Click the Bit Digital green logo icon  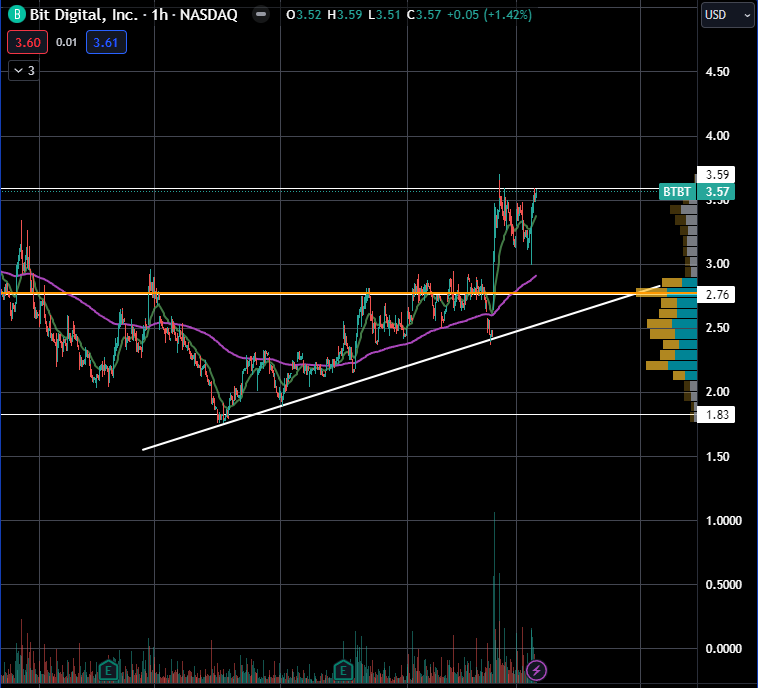click(x=16, y=15)
